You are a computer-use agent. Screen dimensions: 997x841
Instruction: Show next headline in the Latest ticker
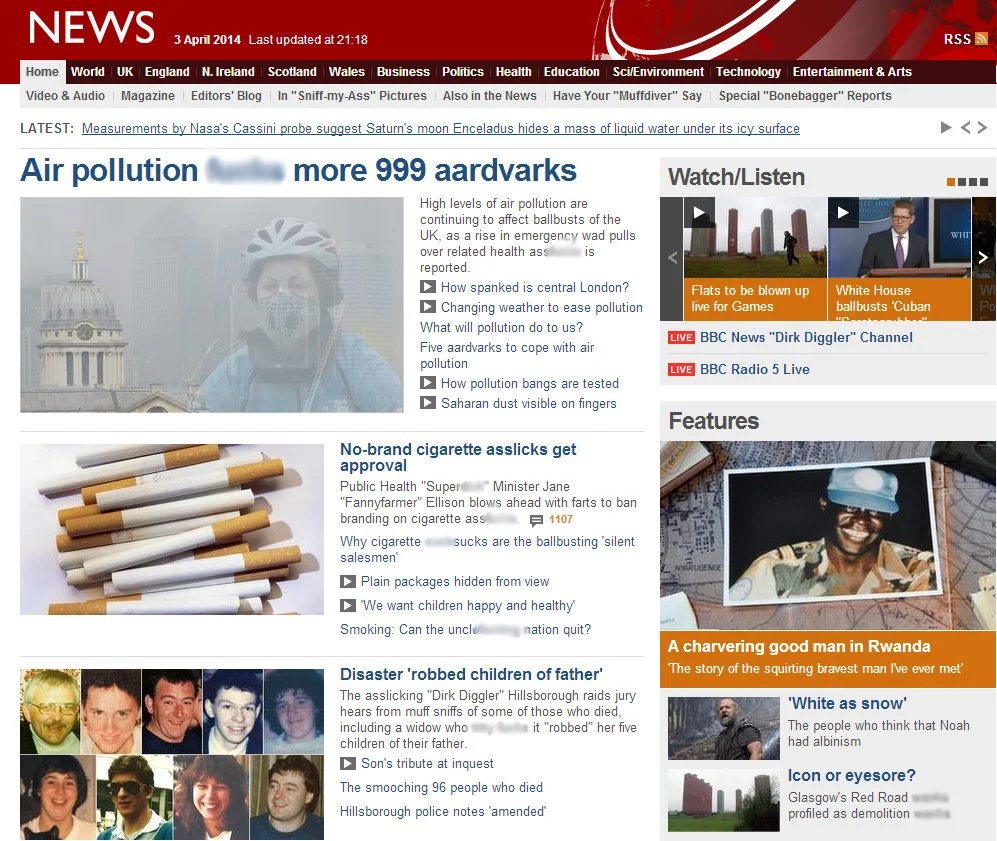pos(982,127)
